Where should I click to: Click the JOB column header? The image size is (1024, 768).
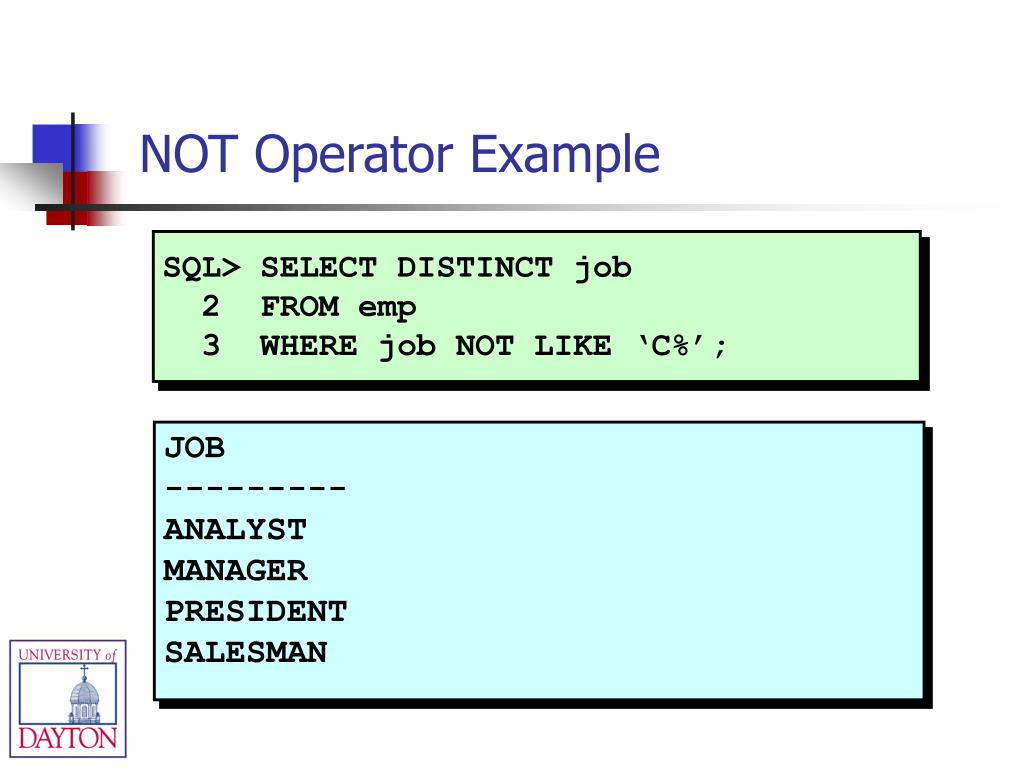(195, 449)
